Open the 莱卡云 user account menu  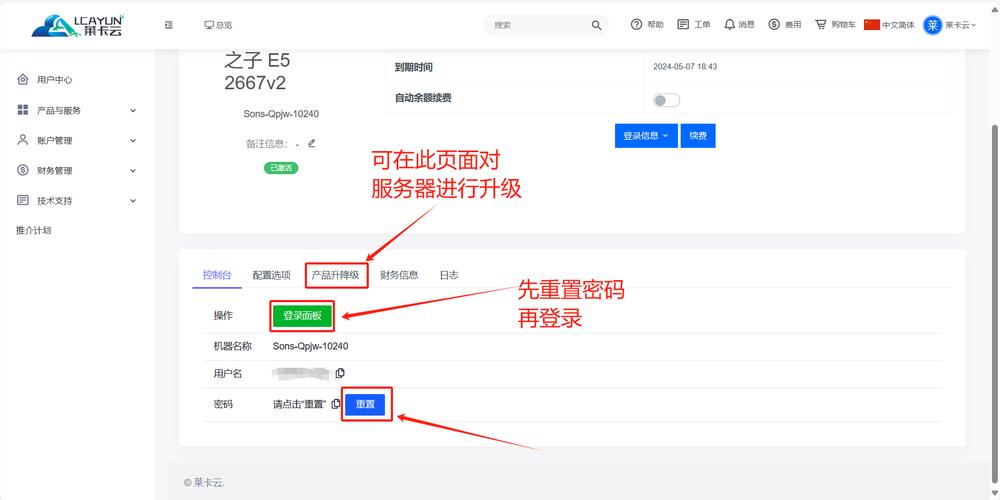click(950, 25)
